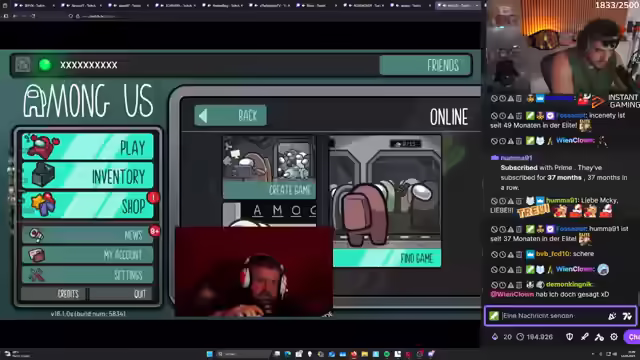This screenshot has height=360, width=640.
Task: Click the Inventory box icon
Action: coord(43,174)
